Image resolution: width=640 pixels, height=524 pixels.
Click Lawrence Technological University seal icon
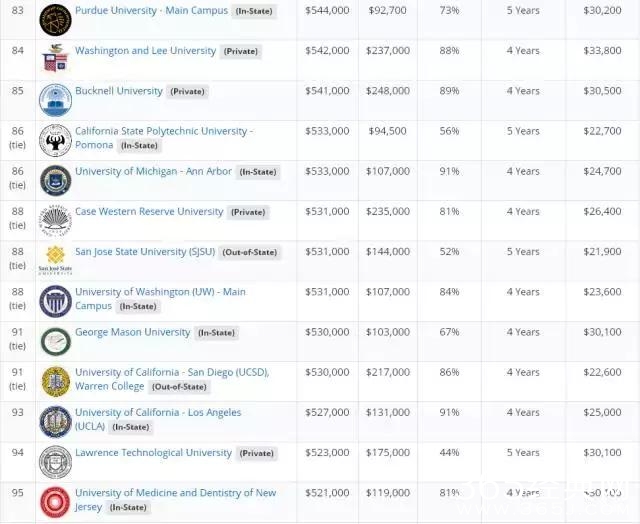pyautogui.click(x=55, y=461)
